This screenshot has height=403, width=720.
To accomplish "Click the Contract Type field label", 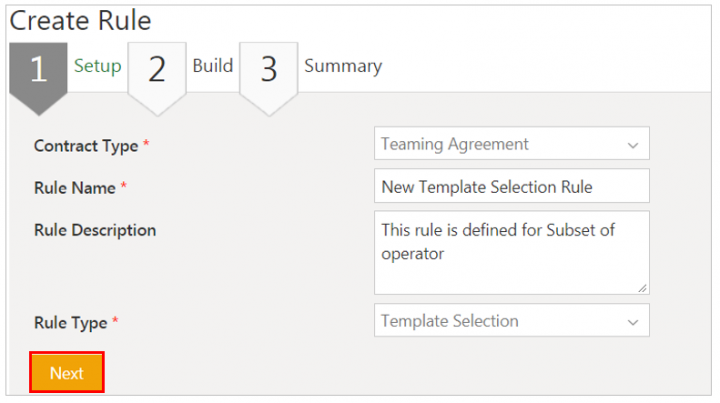I will (86, 146).
